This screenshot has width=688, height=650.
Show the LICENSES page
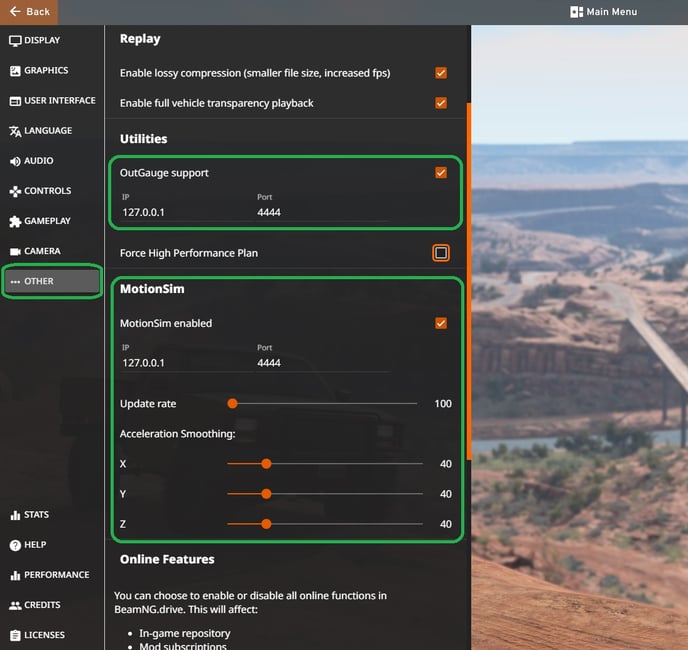tap(52, 635)
